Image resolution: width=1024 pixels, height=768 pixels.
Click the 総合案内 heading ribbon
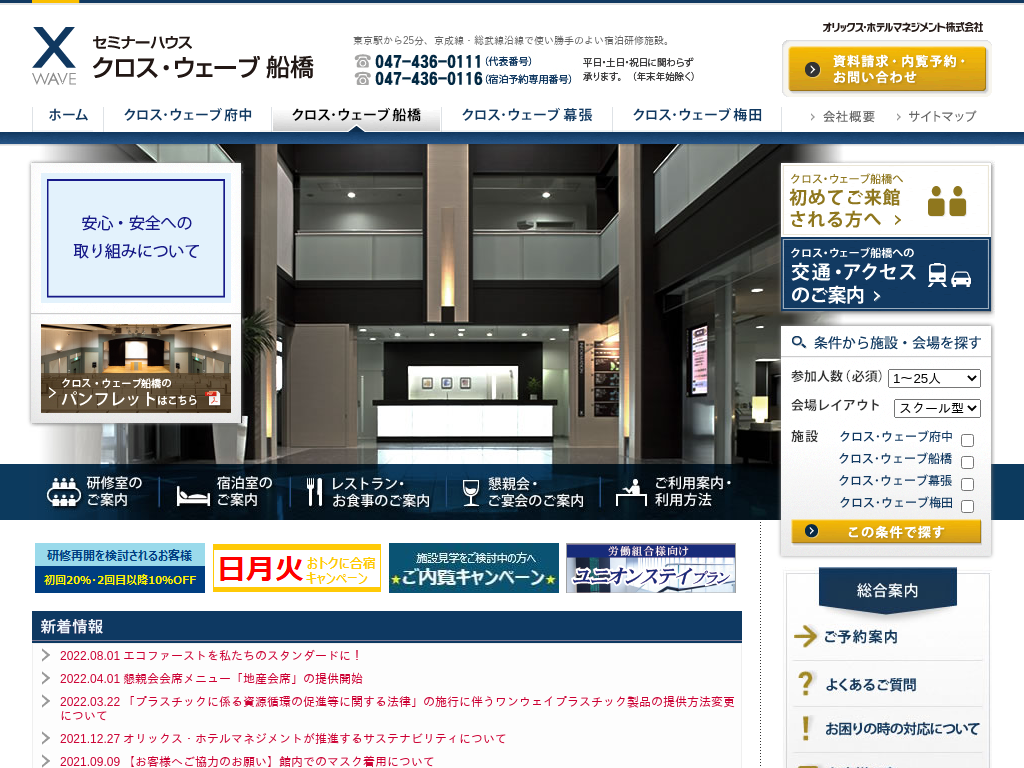click(x=887, y=590)
